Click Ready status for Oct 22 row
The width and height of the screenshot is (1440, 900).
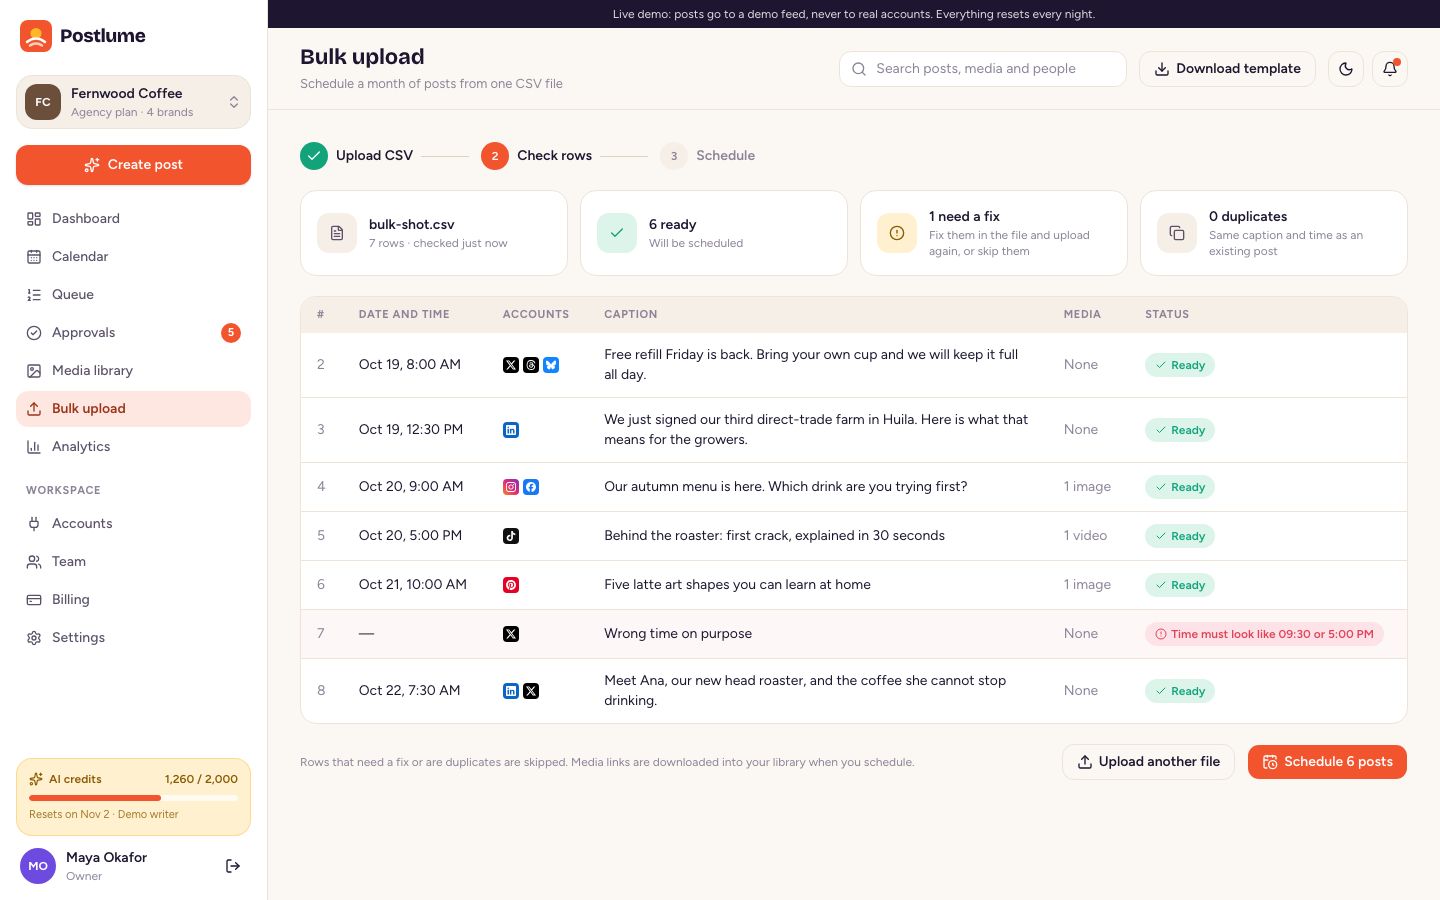[x=1180, y=691]
